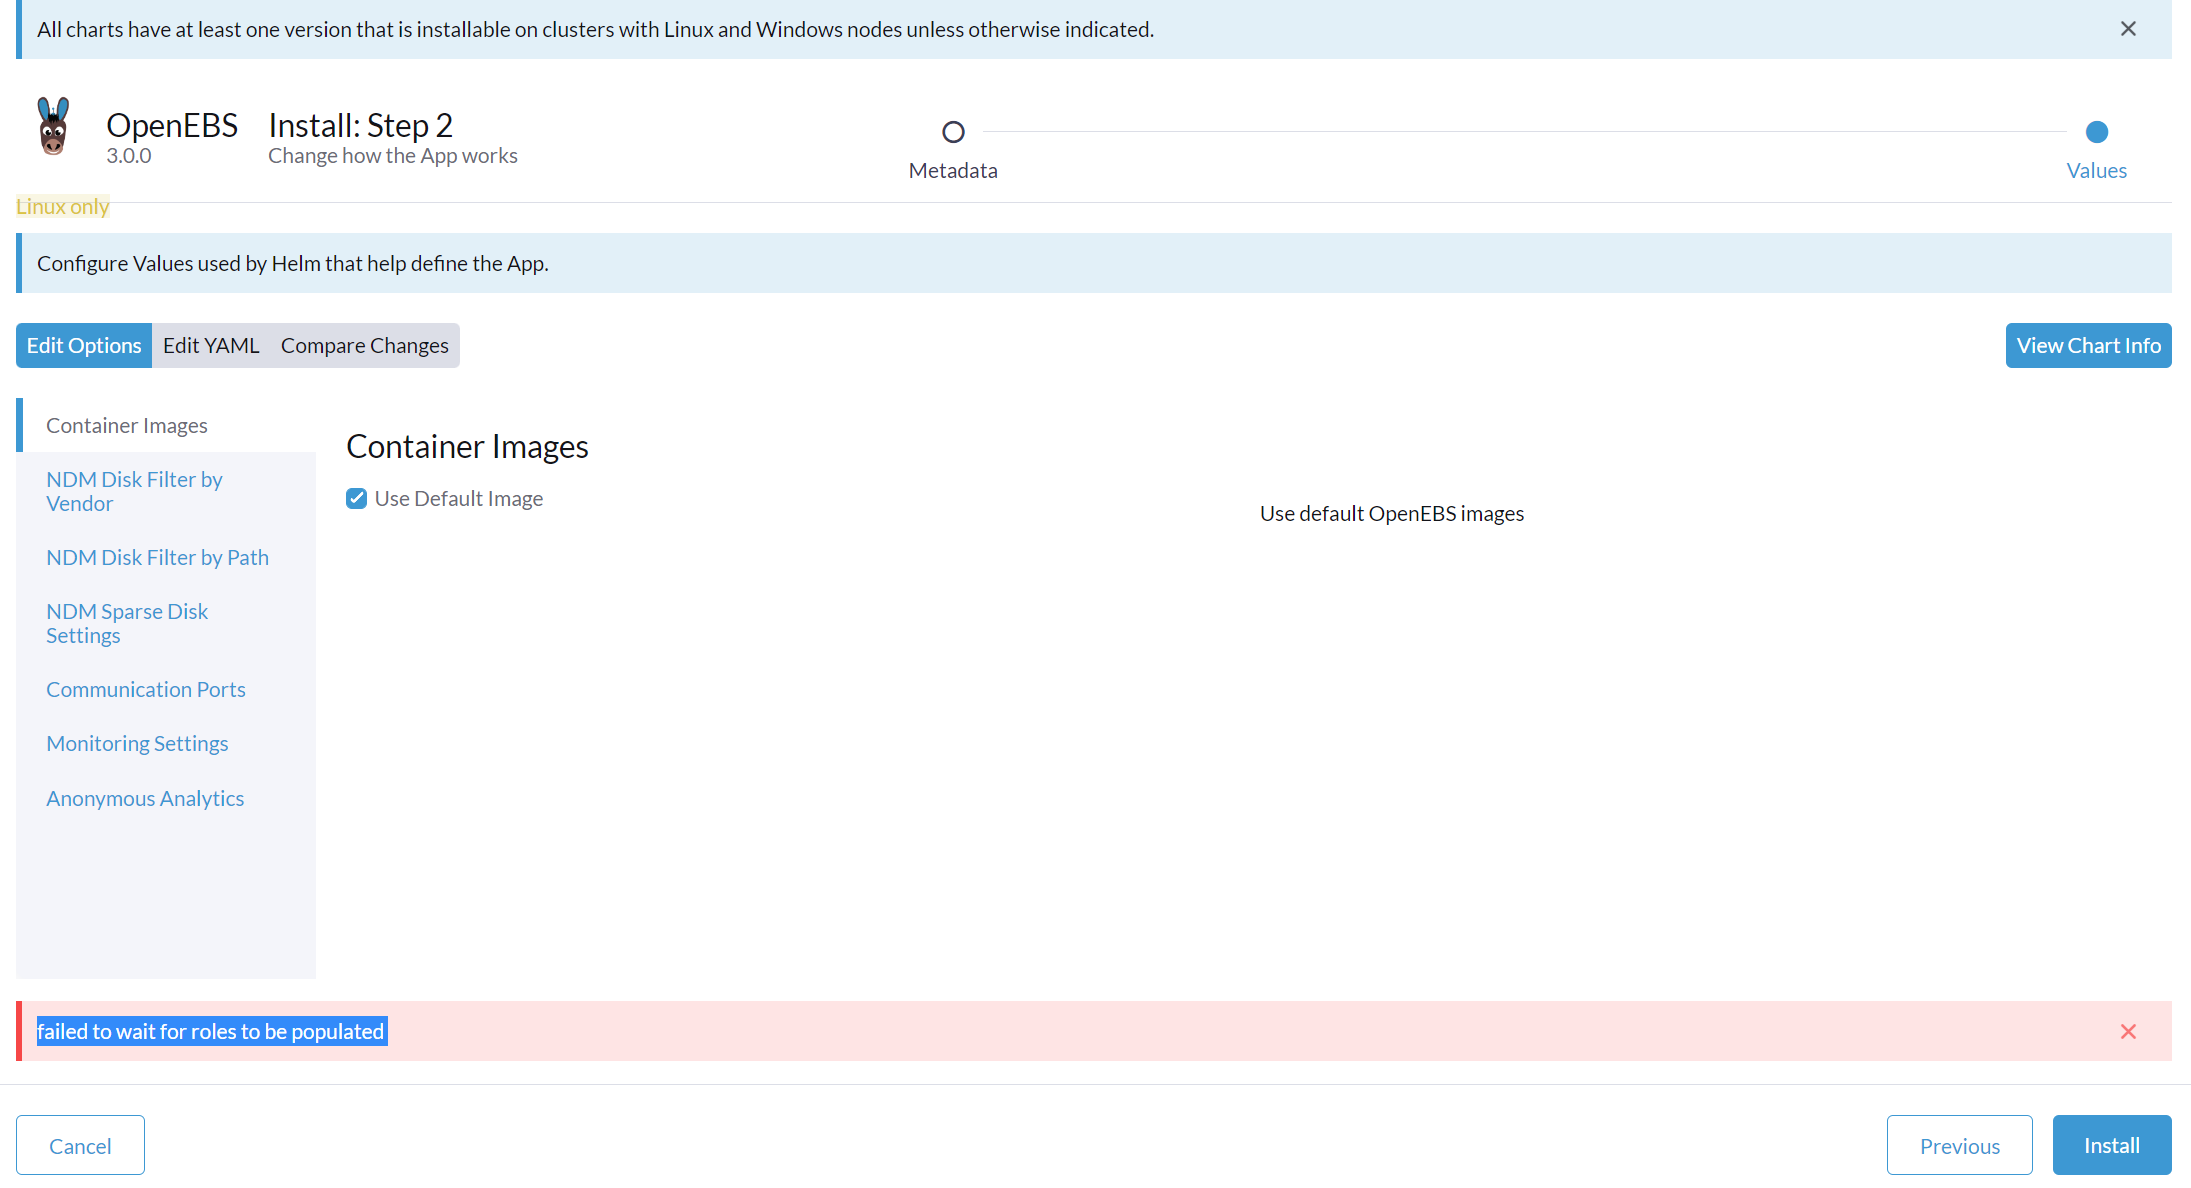
Task: Select the Monitoring Settings sidebar entry
Action: pyautogui.click(x=137, y=743)
